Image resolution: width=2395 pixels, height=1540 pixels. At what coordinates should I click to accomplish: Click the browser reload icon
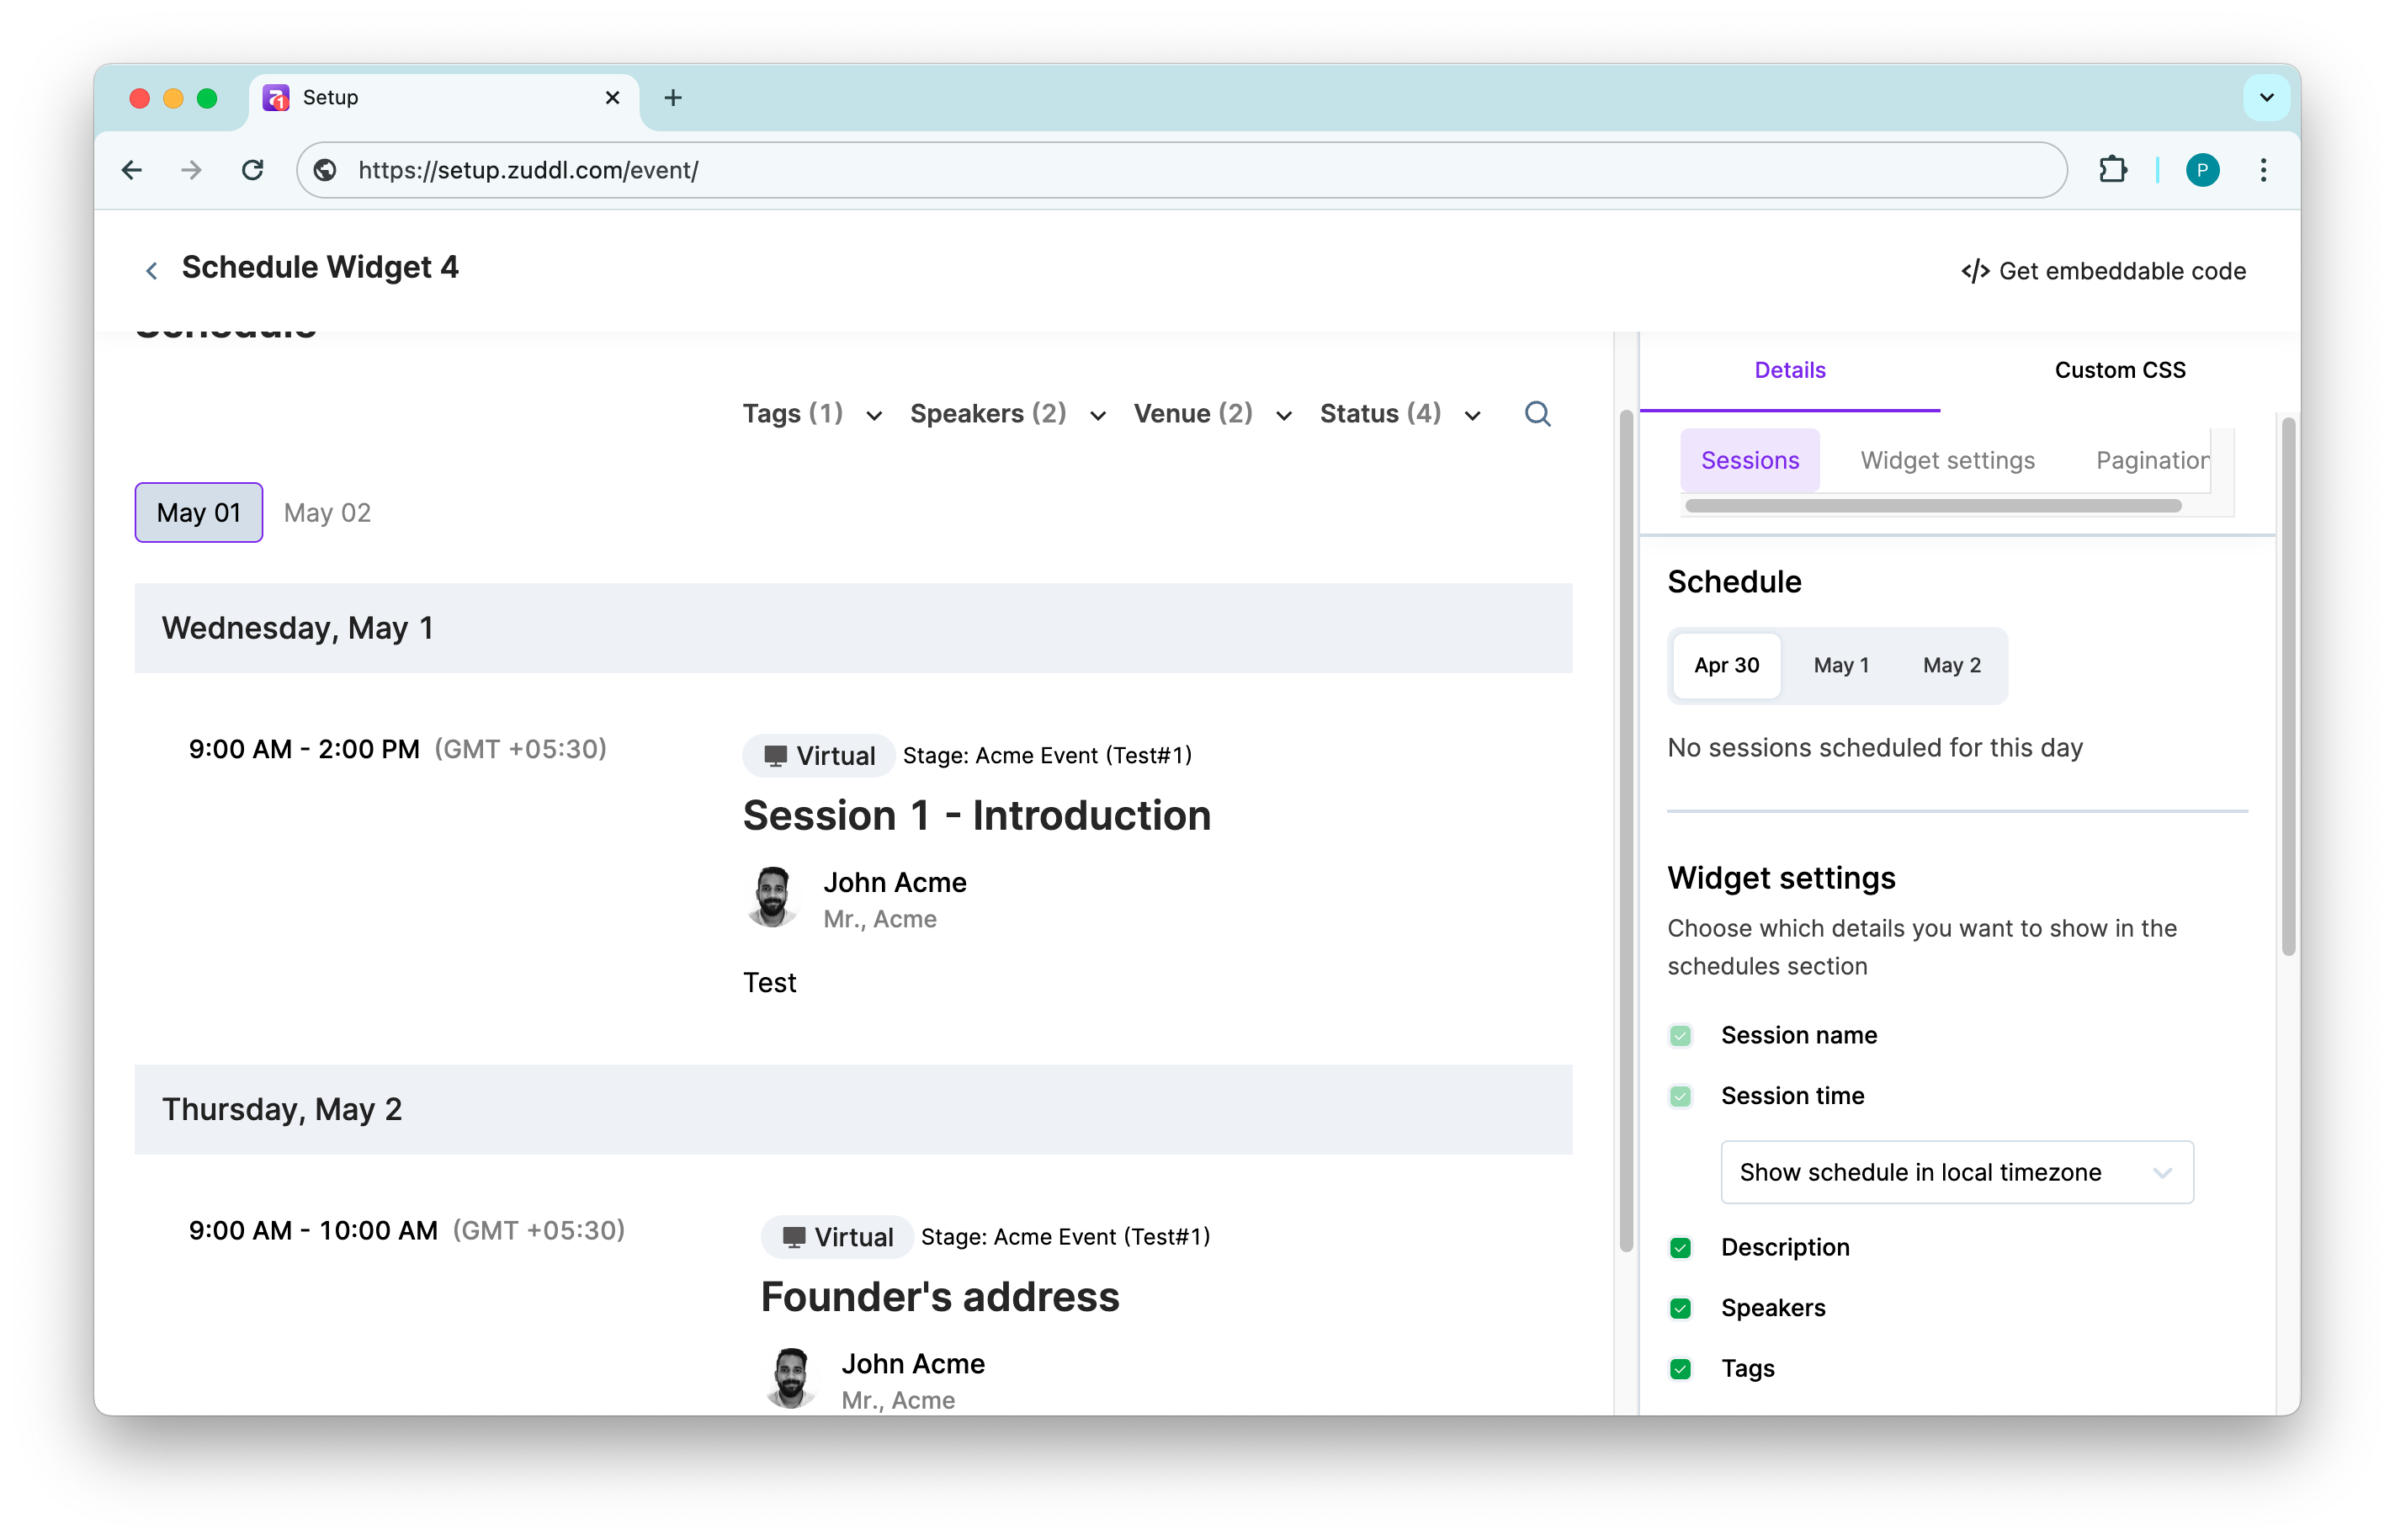[x=253, y=170]
